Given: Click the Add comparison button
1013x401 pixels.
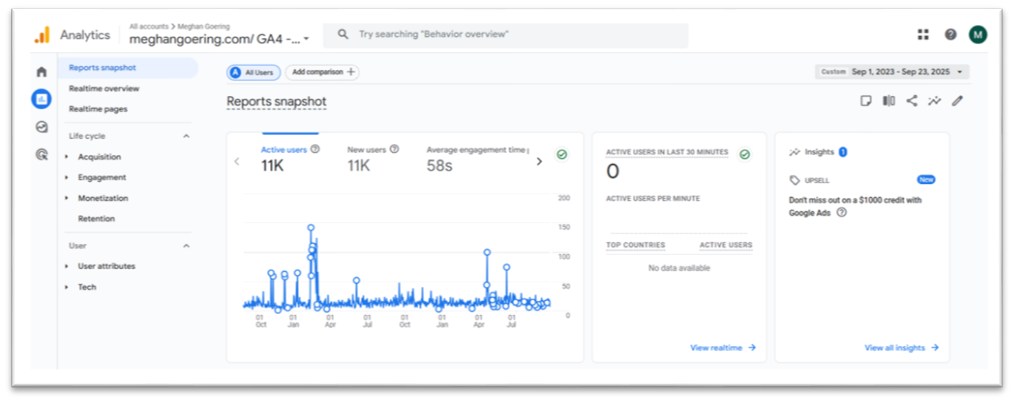Looking at the screenshot, I should pyautogui.click(x=321, y=72).
